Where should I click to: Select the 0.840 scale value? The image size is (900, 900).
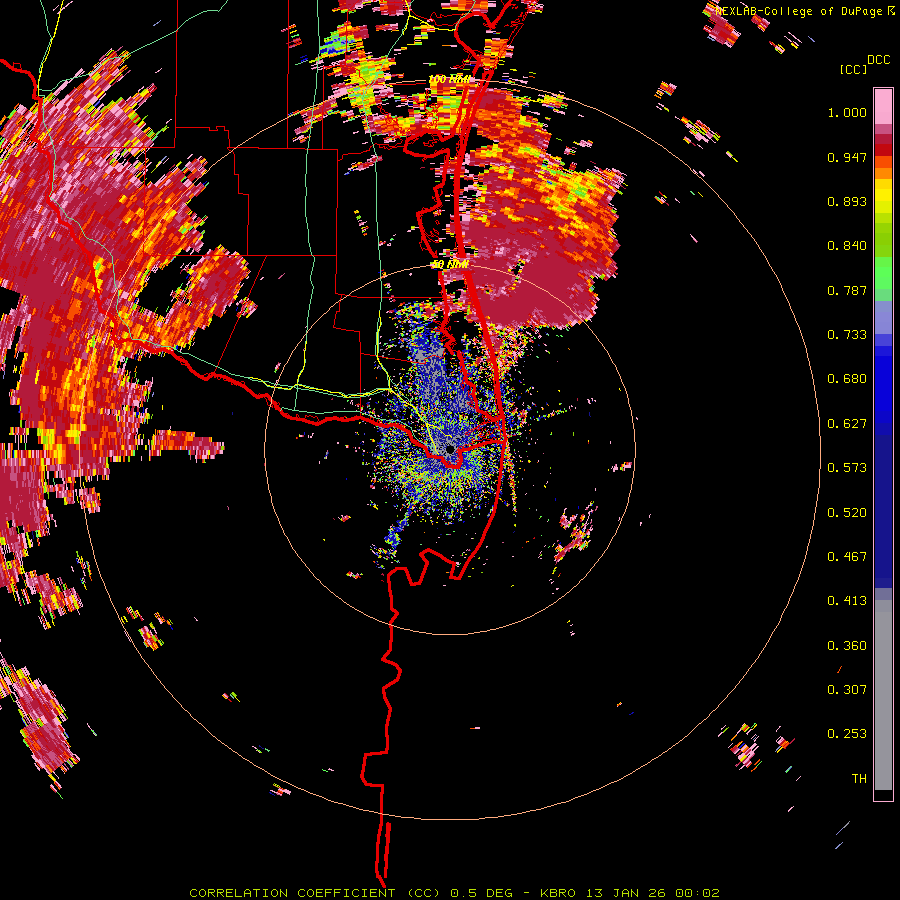(x=847, y=246)
